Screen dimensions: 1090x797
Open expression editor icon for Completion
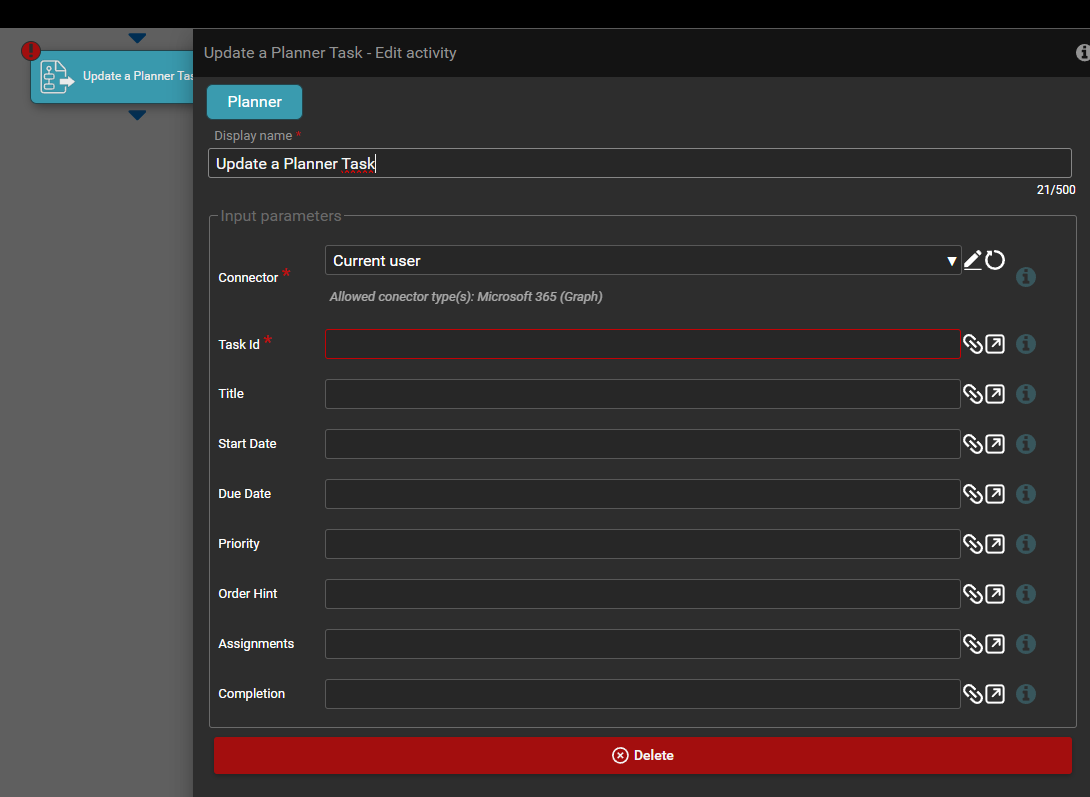(995, 694)
